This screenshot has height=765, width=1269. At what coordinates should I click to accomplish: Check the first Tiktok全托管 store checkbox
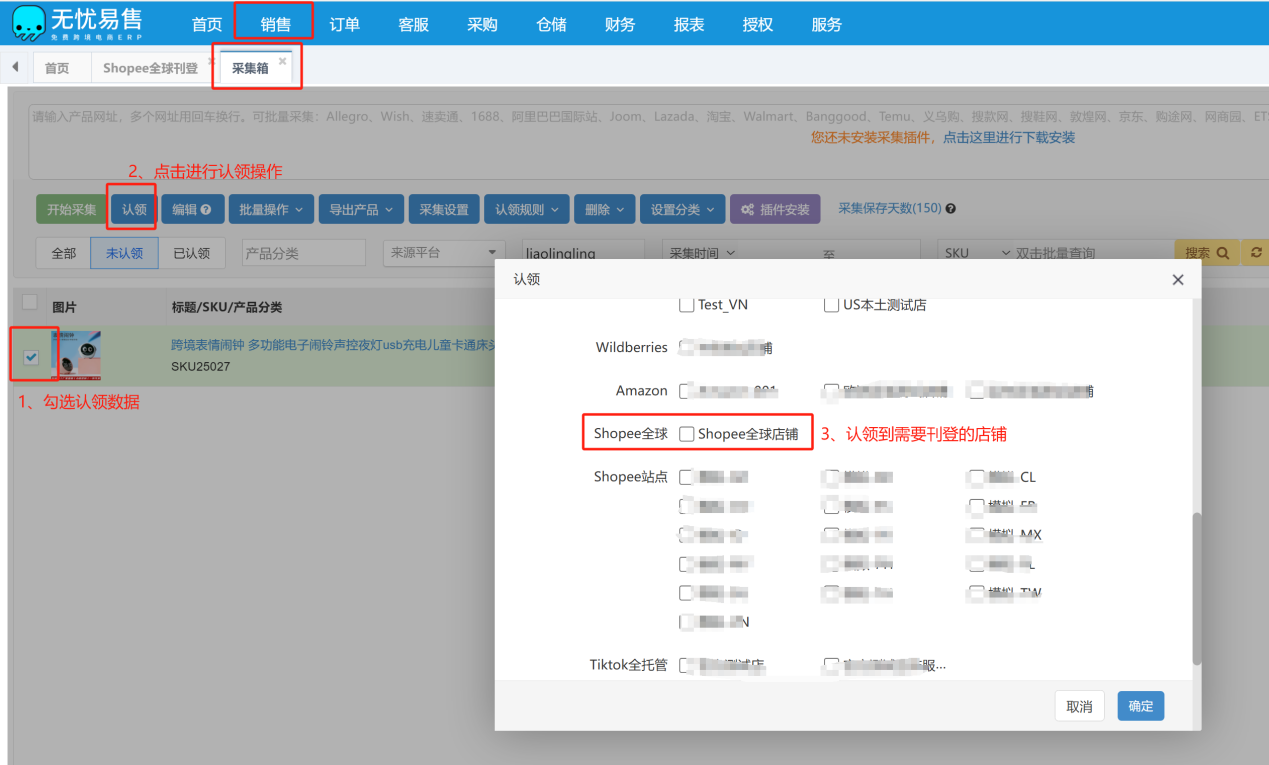click(686, 664)
